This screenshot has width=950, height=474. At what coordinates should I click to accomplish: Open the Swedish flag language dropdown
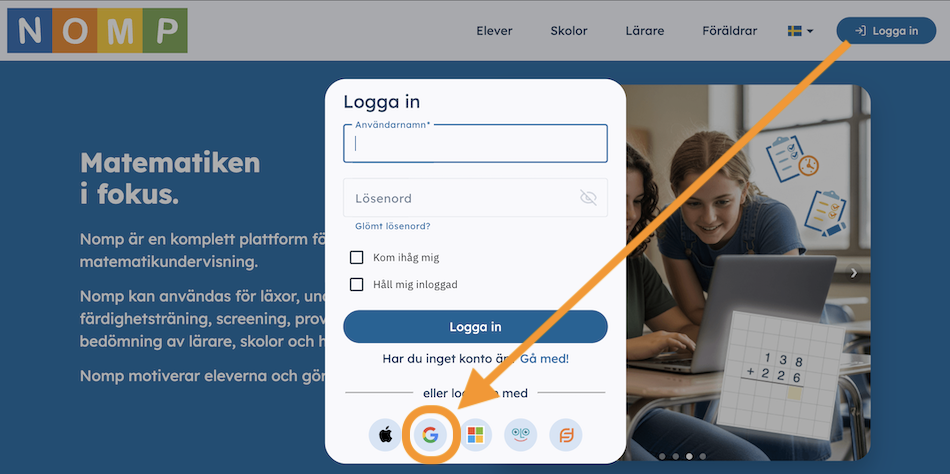(800, 31)
